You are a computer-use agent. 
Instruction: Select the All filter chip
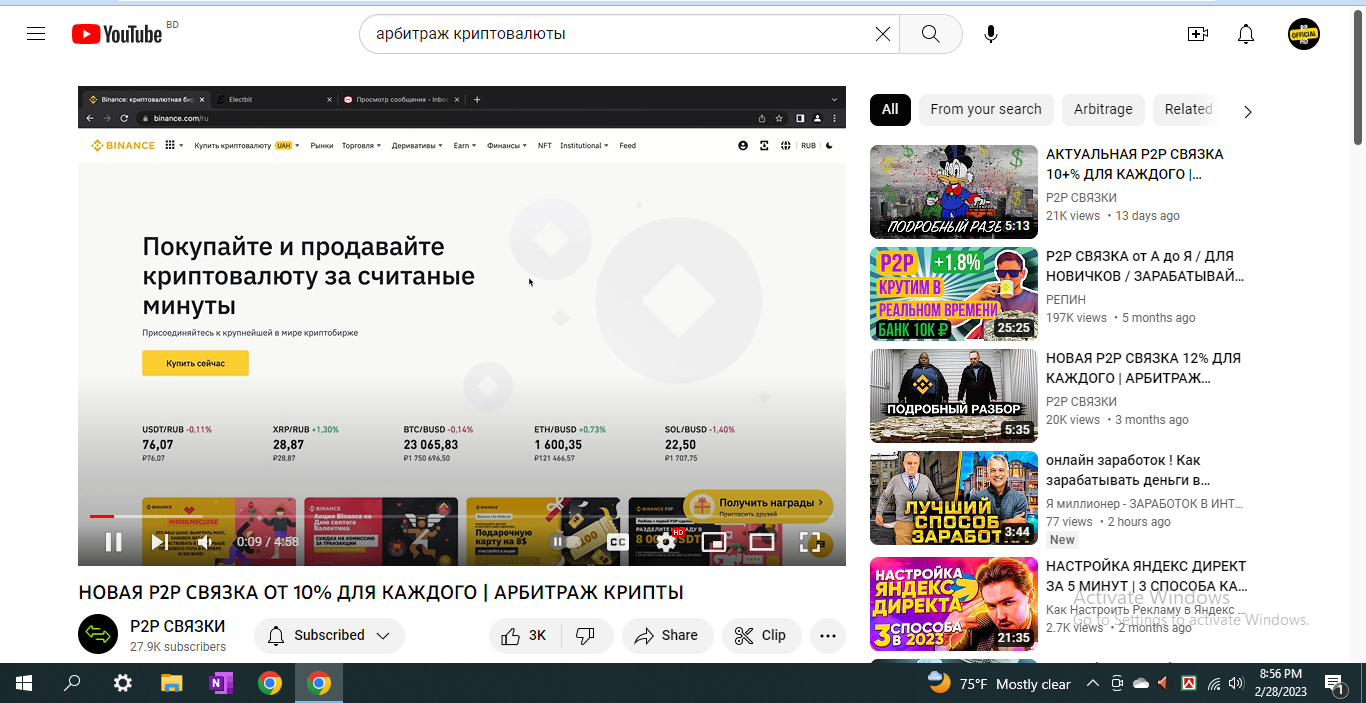(890, 110)
